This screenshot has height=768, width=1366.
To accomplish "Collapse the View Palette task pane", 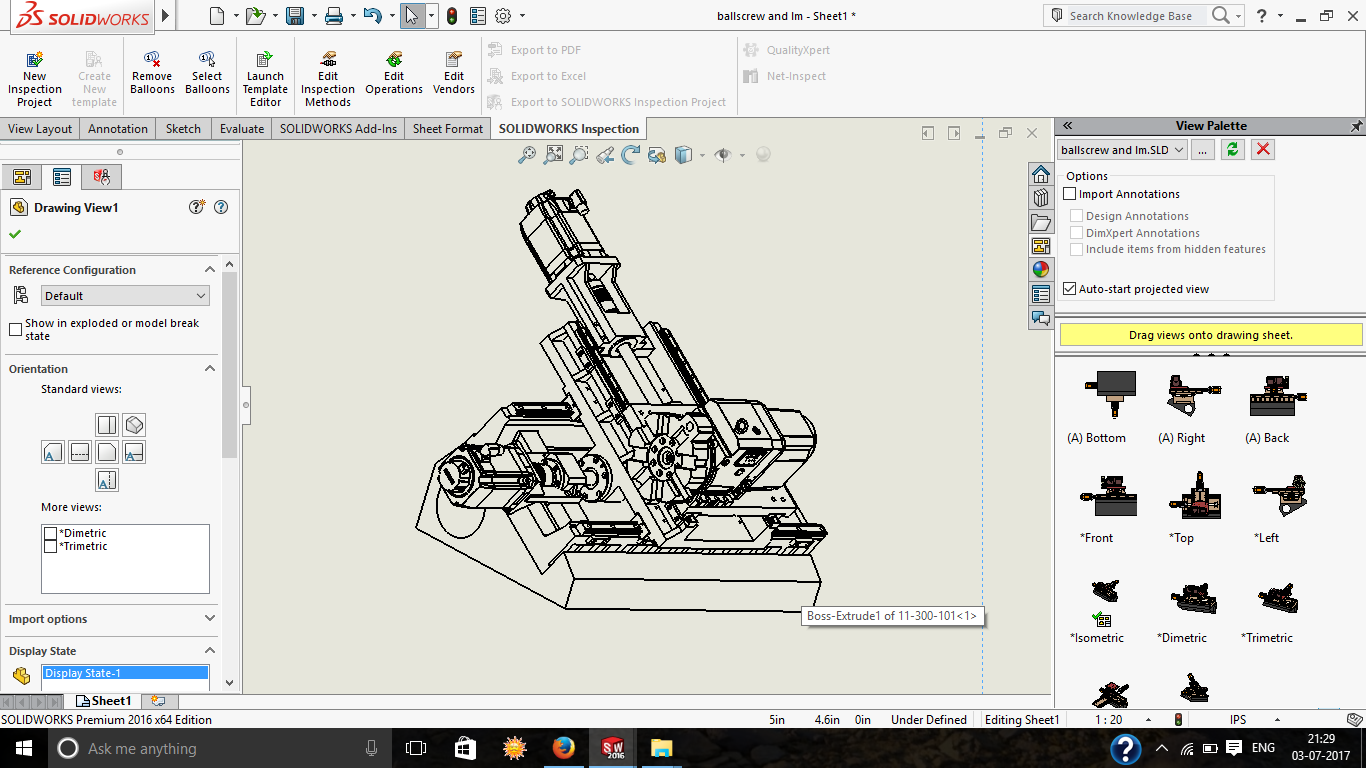I will click(x=1067, y=126).
